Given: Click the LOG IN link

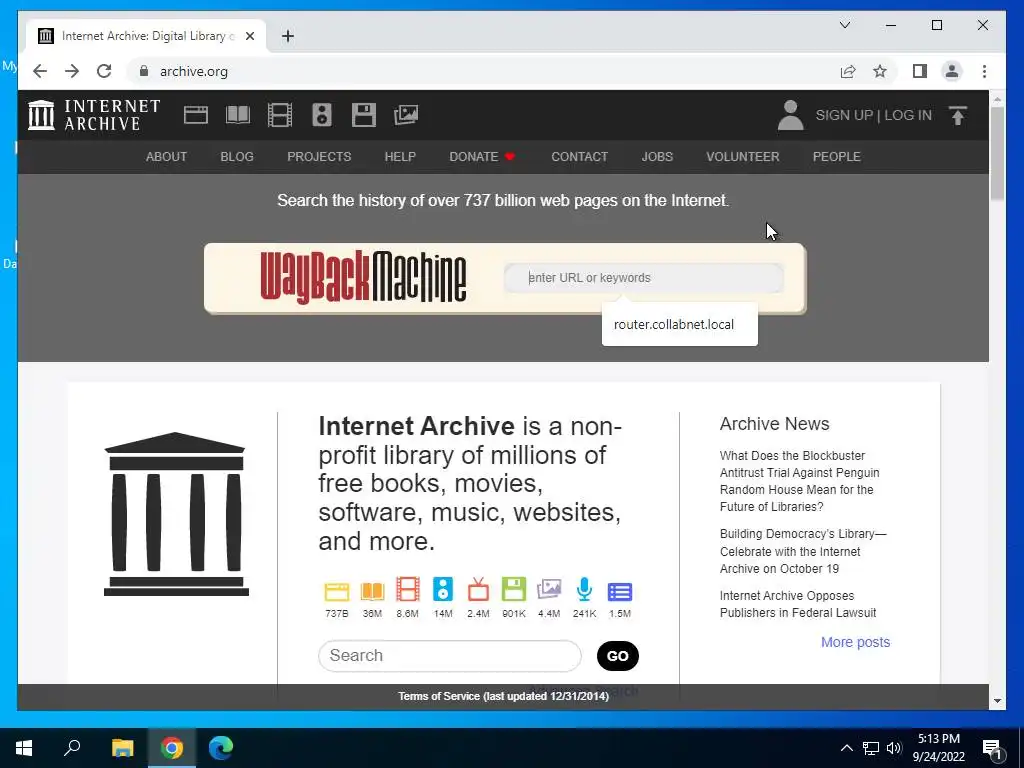Looking at the screenshot, I should [x=908, y=115].
